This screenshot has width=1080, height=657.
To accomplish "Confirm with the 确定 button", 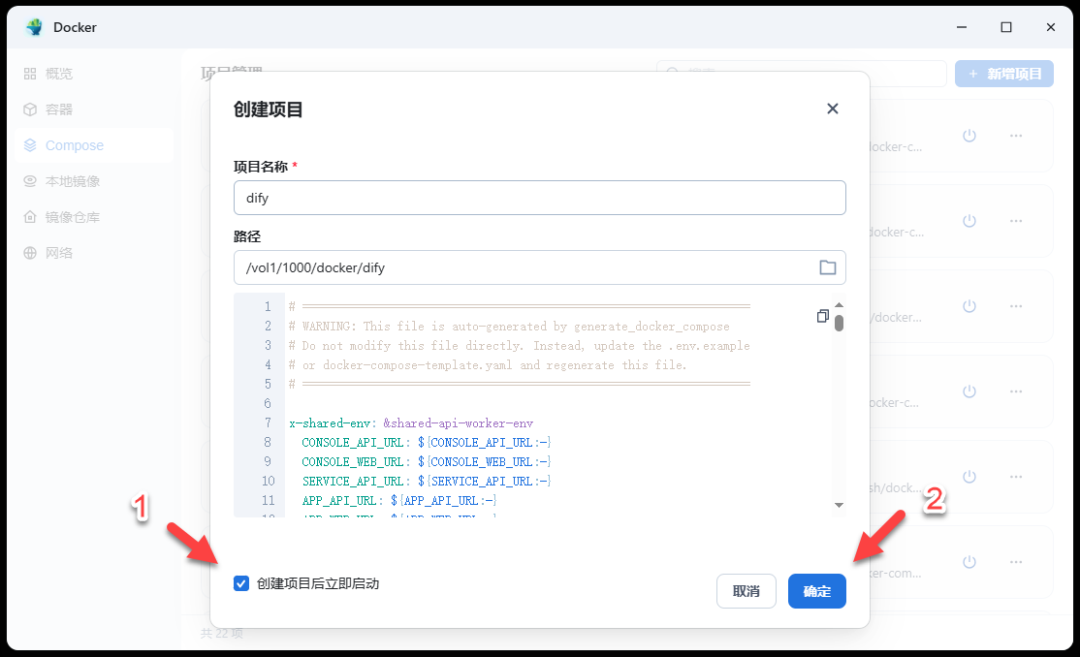I will click(x=817, y=591).
